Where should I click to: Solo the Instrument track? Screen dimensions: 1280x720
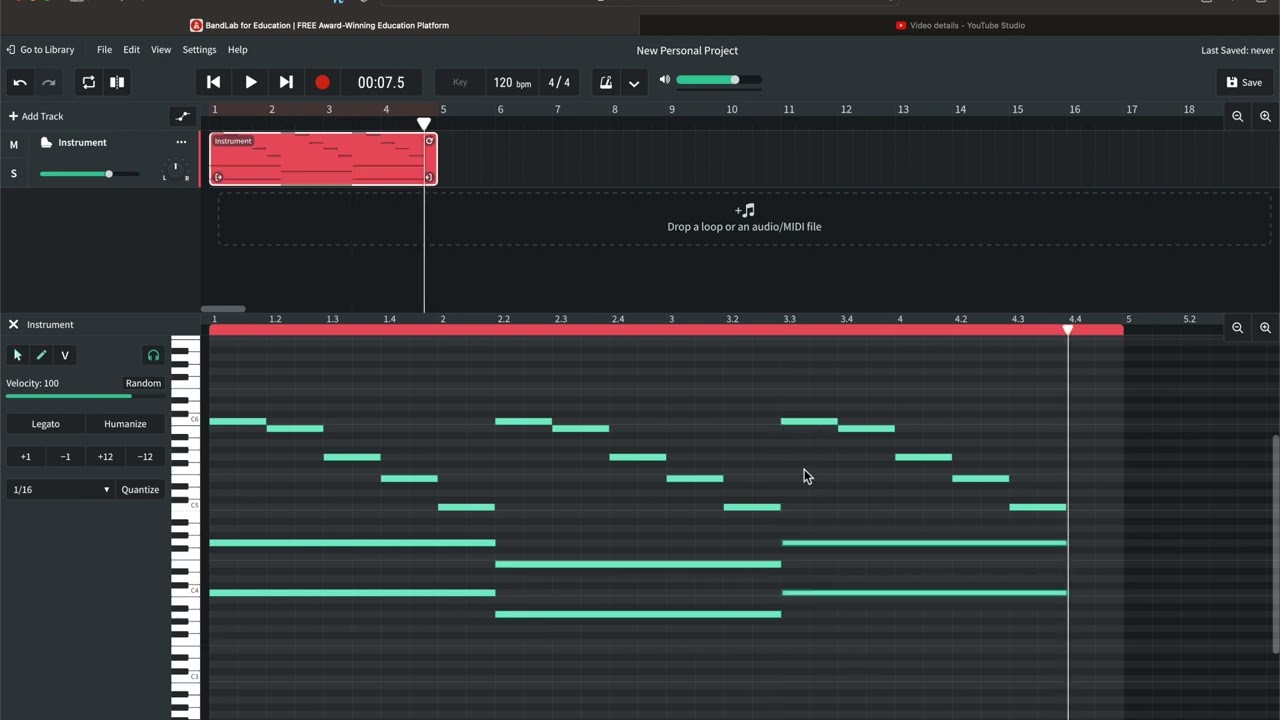tap(14, 174)
